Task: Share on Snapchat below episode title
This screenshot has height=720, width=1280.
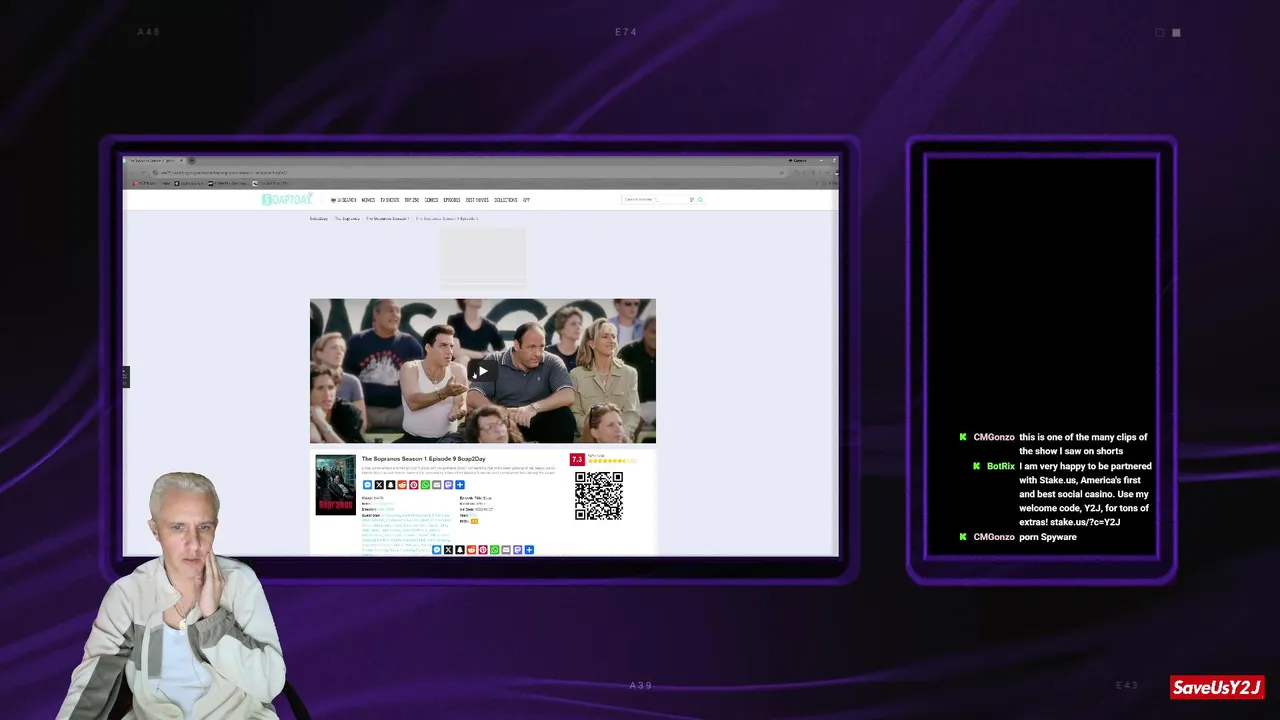Action: tap(390, 485)
